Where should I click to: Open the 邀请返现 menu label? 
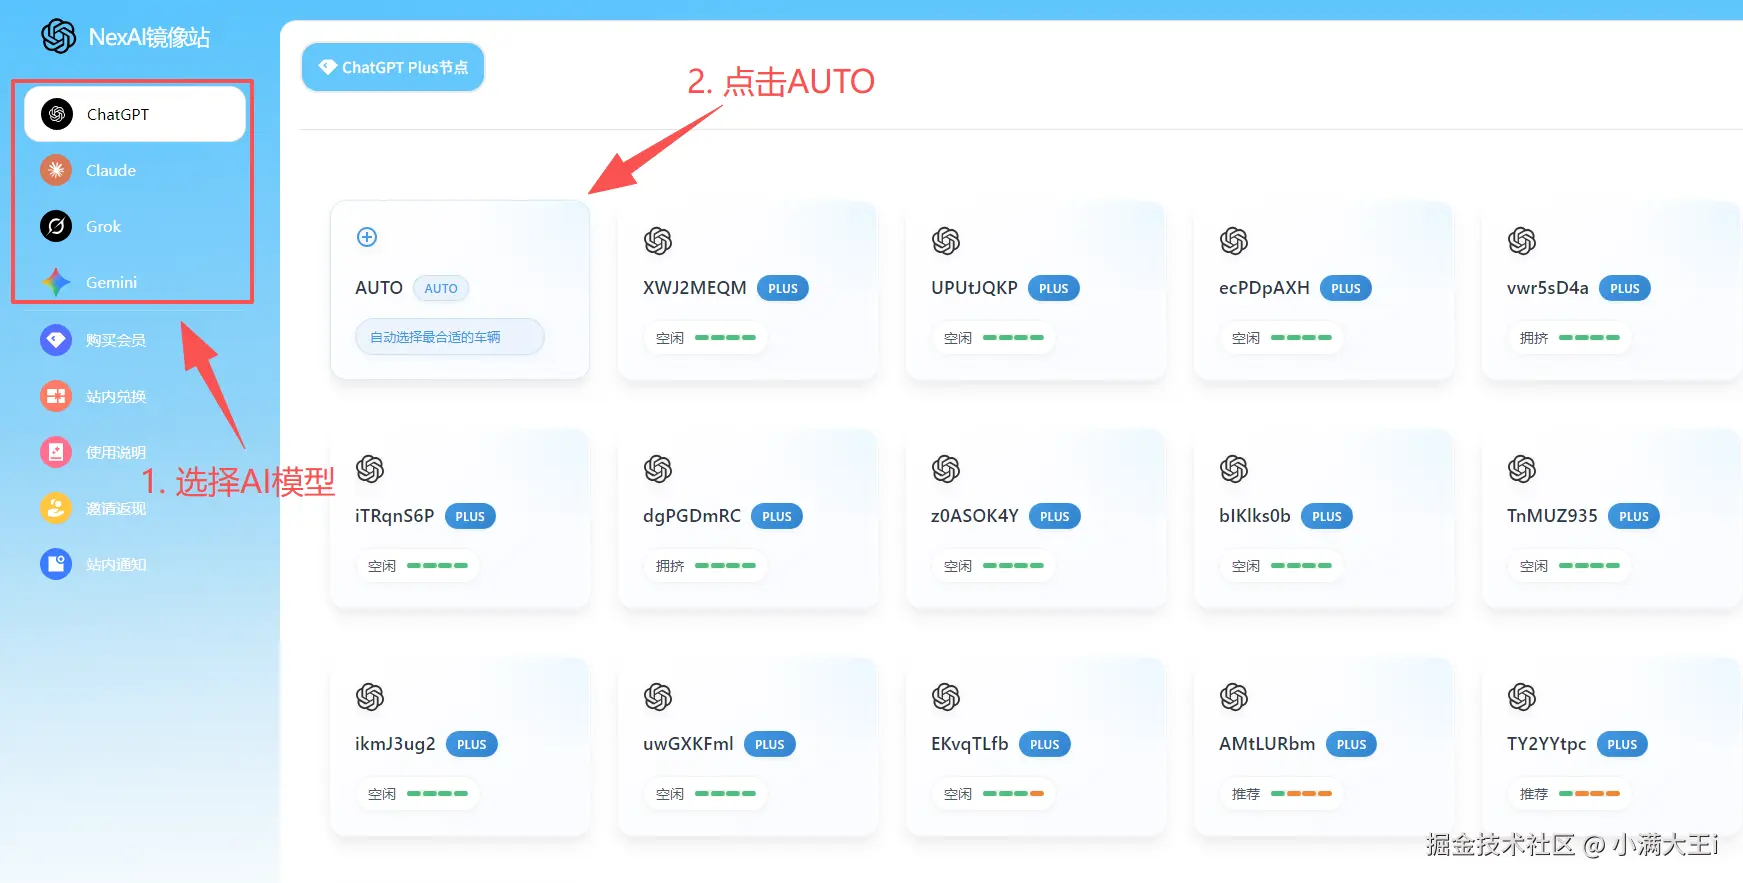(x=116, y=508)
